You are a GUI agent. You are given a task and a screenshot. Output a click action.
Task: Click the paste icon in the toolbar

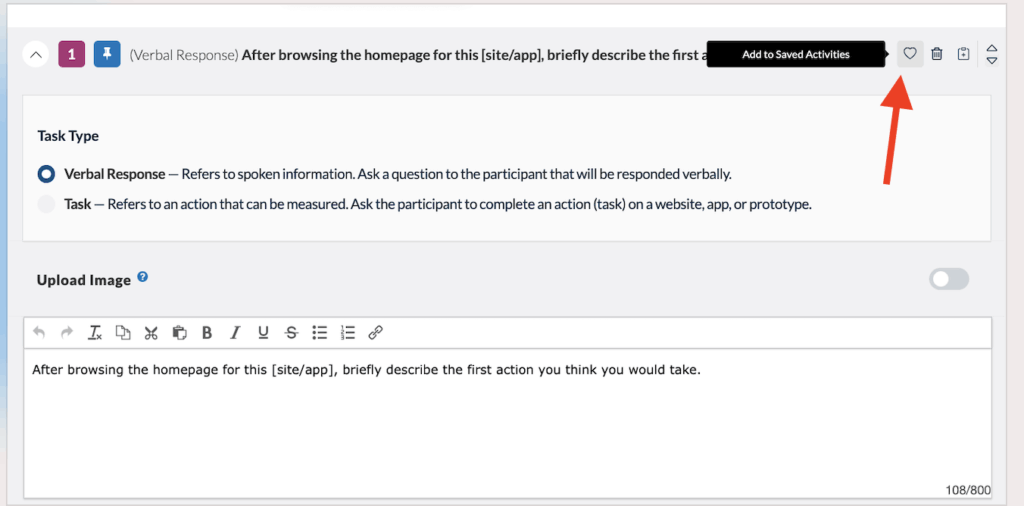[180, 333]
